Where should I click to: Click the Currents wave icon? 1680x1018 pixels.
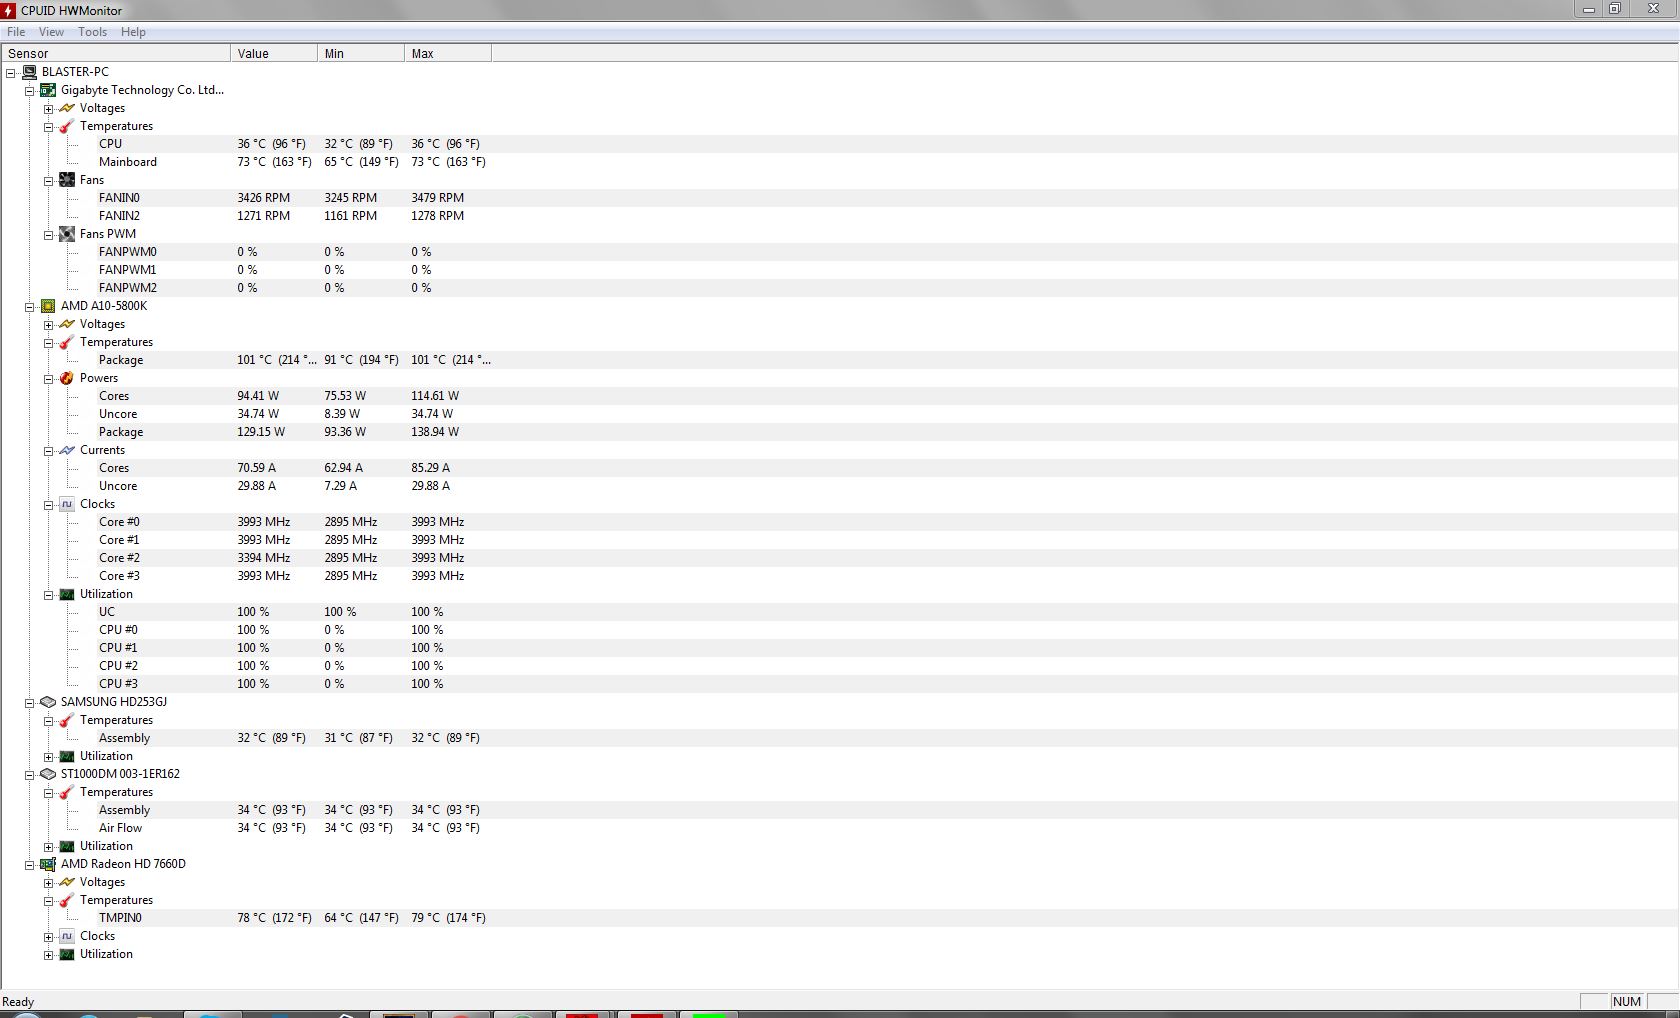point(67,450)
